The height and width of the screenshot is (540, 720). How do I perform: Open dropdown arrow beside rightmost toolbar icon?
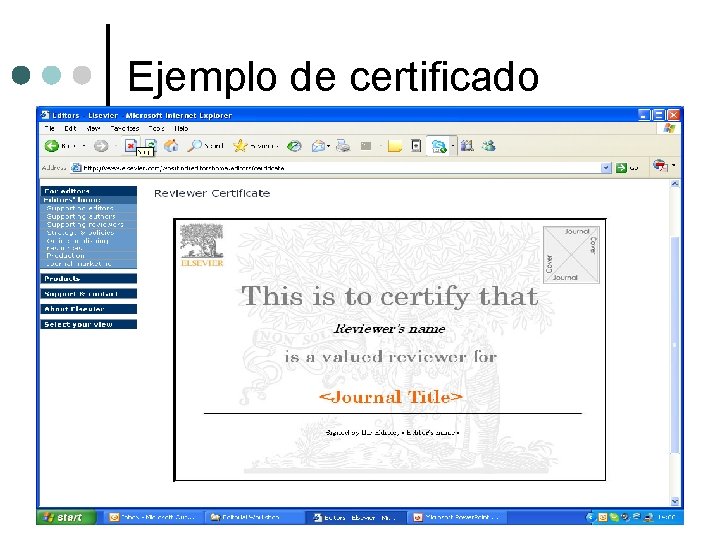[673, 165]
